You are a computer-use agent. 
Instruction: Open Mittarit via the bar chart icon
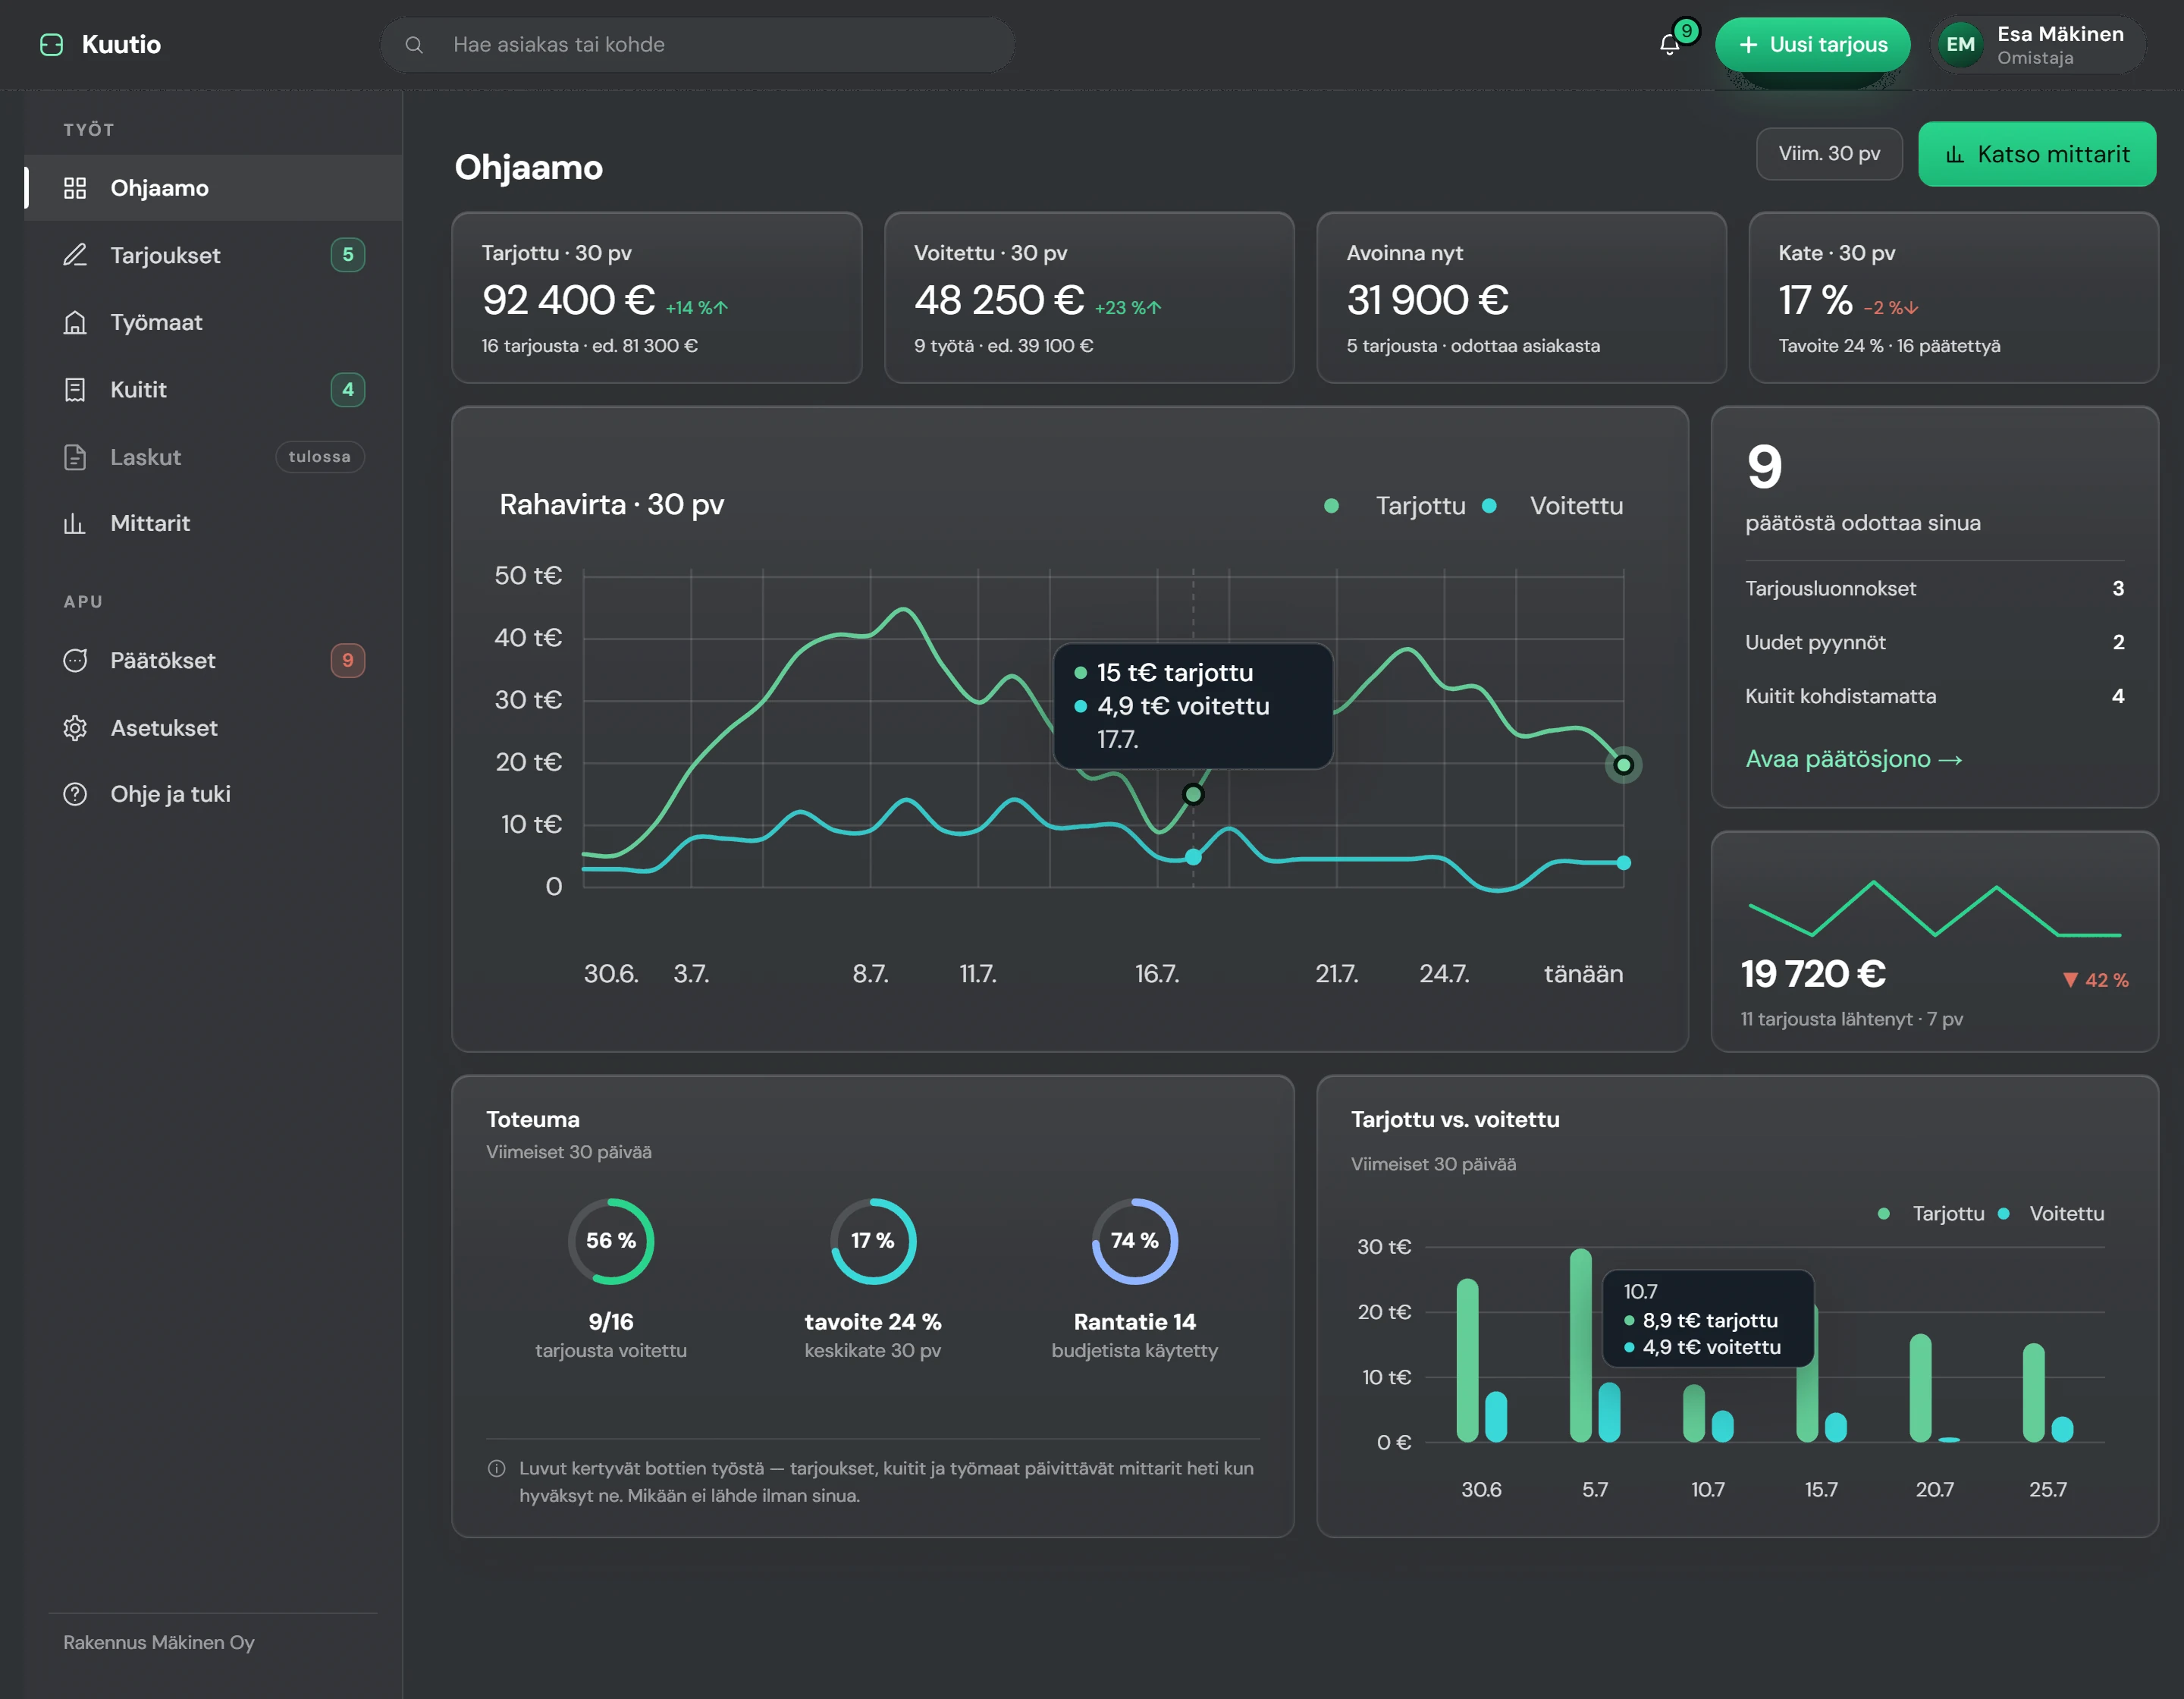click(75, 523)
